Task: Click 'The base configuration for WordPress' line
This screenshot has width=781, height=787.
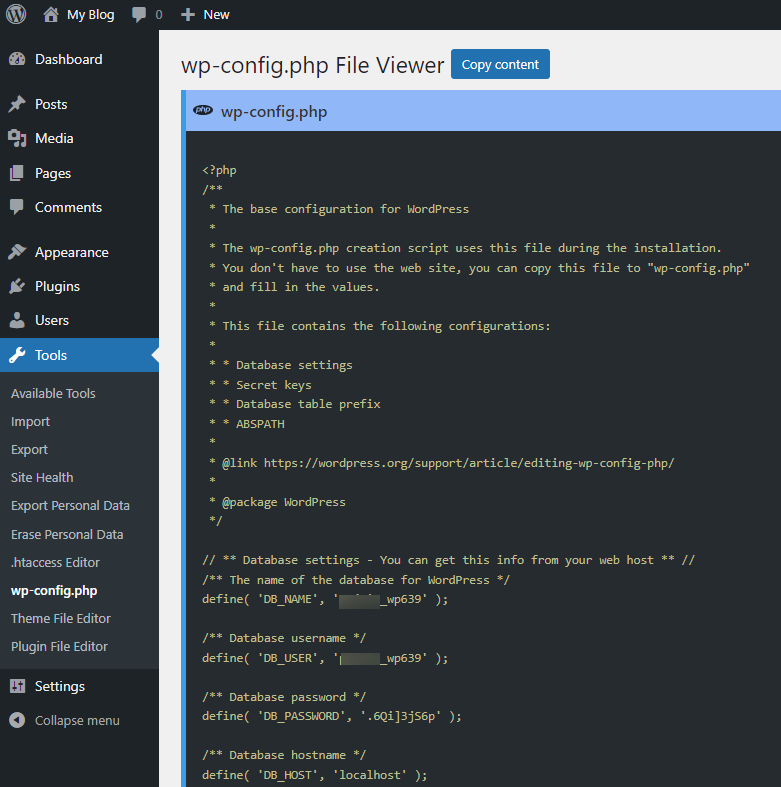Action: coord(339,209)
